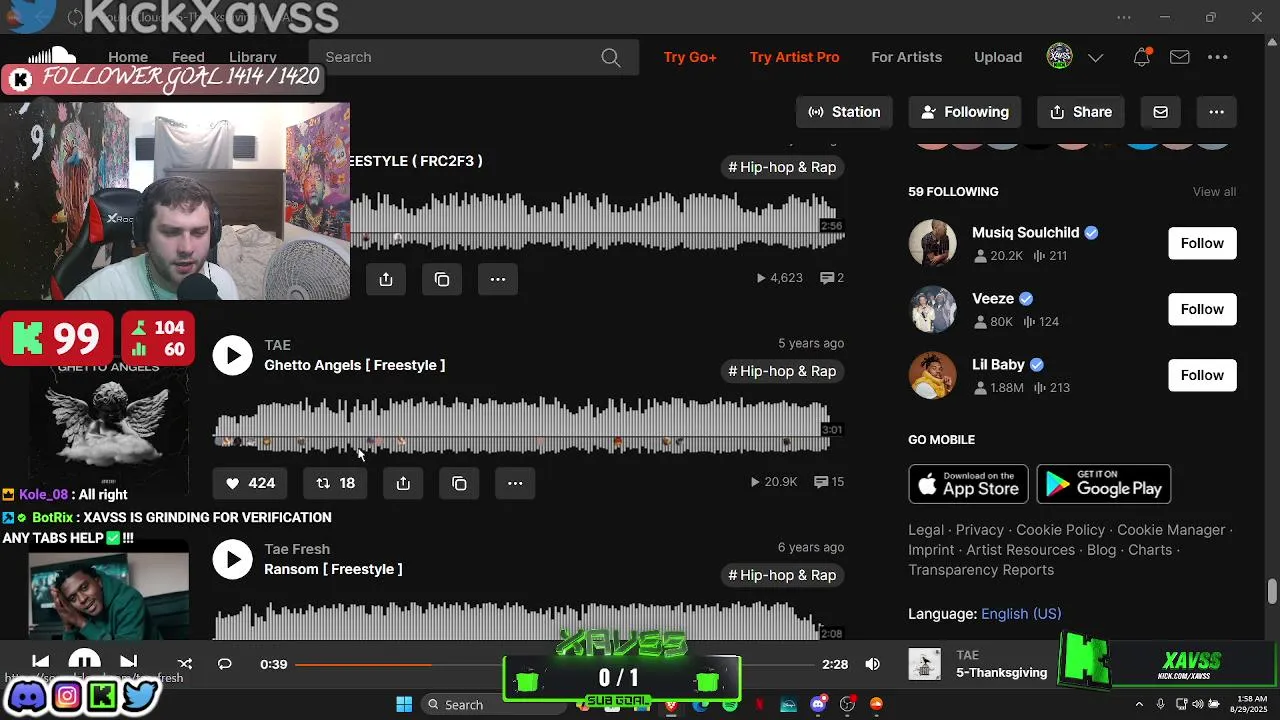Image resolution: width=1280 pixels, height=720 pixels.
Task: Send a message with the envelope beside Share
Action: click(1160, 112)
